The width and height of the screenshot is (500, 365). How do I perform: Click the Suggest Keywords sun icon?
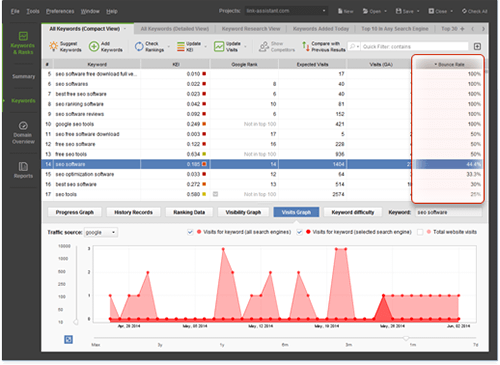tap(53, 46)
